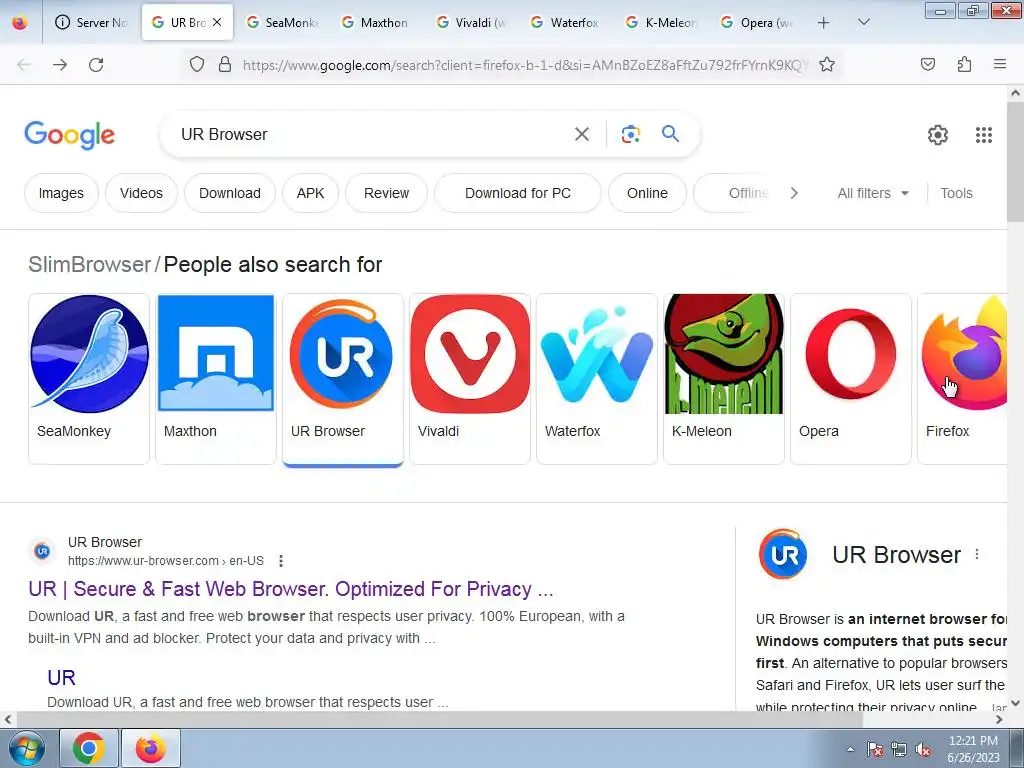Switch to SeaMonkey search tab
1024x768 pixels.
[282, 22]
